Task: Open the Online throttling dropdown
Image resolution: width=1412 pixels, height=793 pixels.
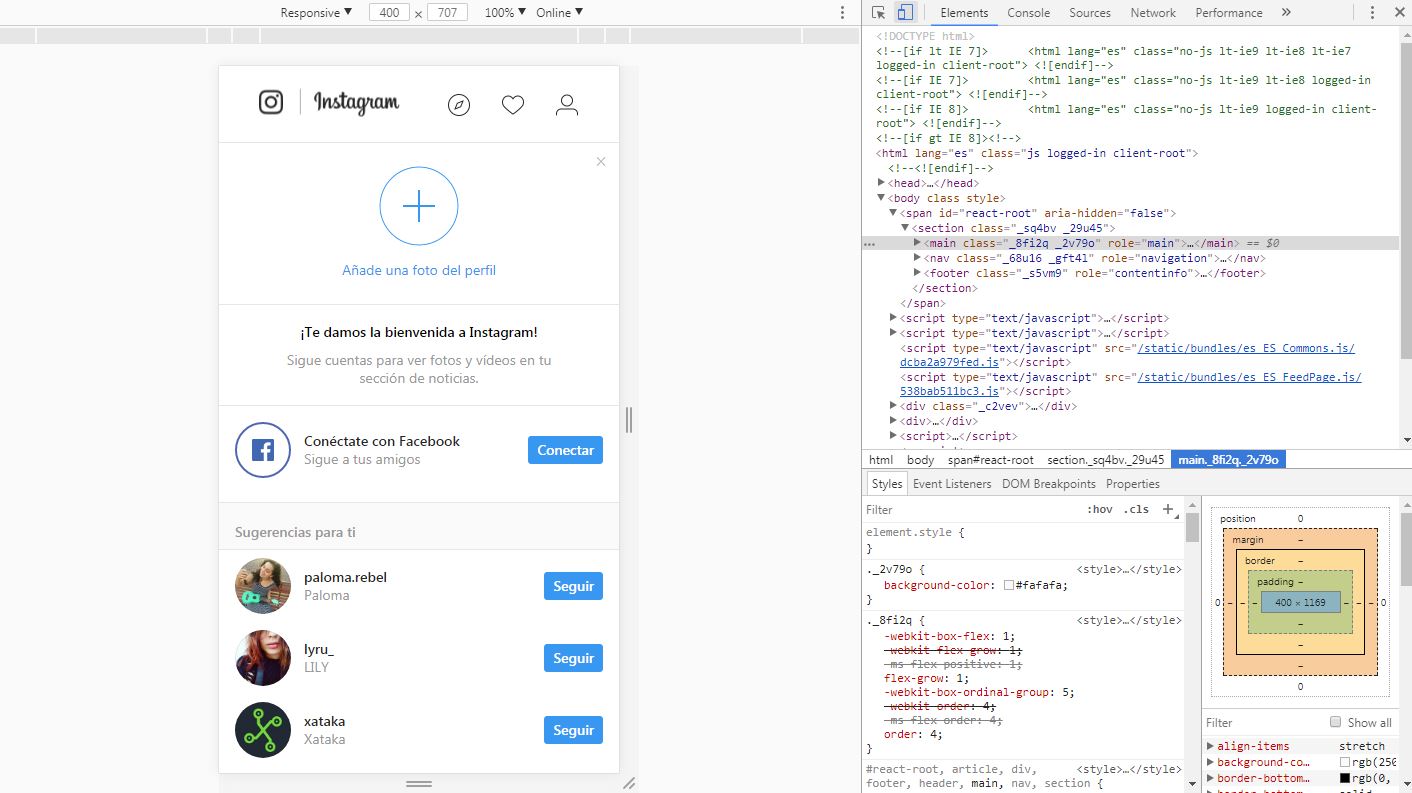Action: coord(559,13)
